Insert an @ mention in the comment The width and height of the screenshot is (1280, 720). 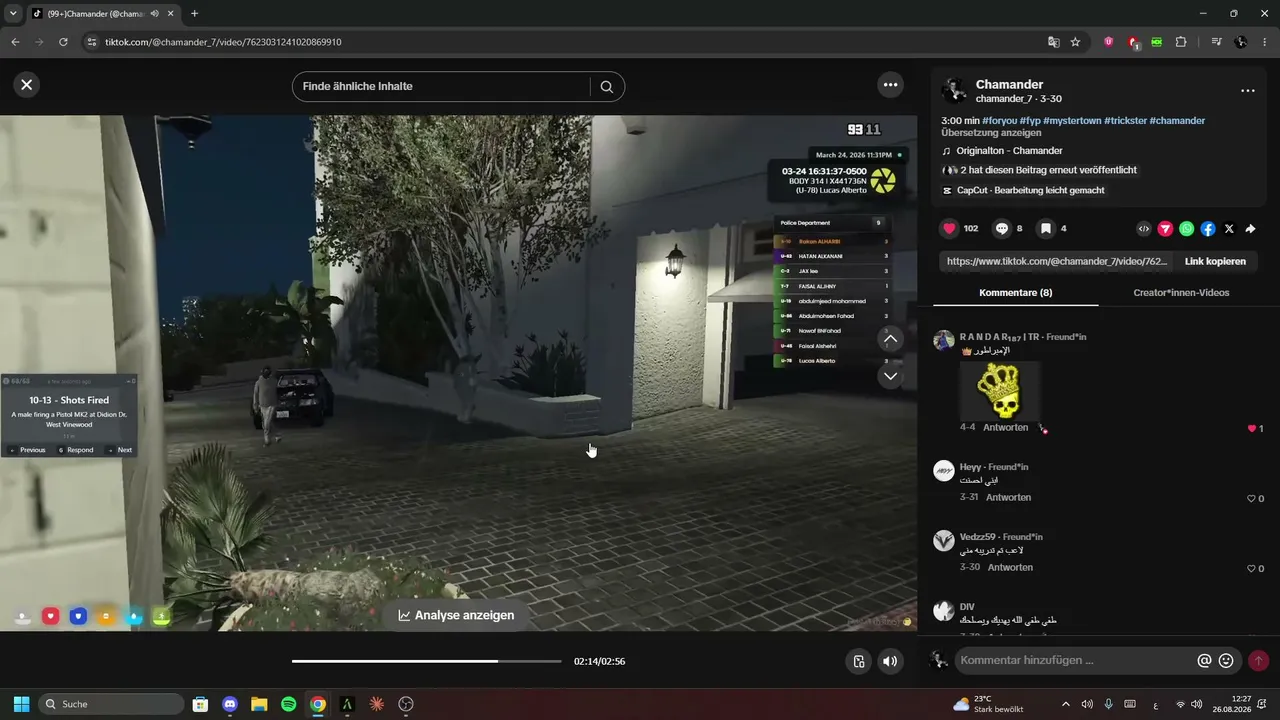click(1204, 660)
